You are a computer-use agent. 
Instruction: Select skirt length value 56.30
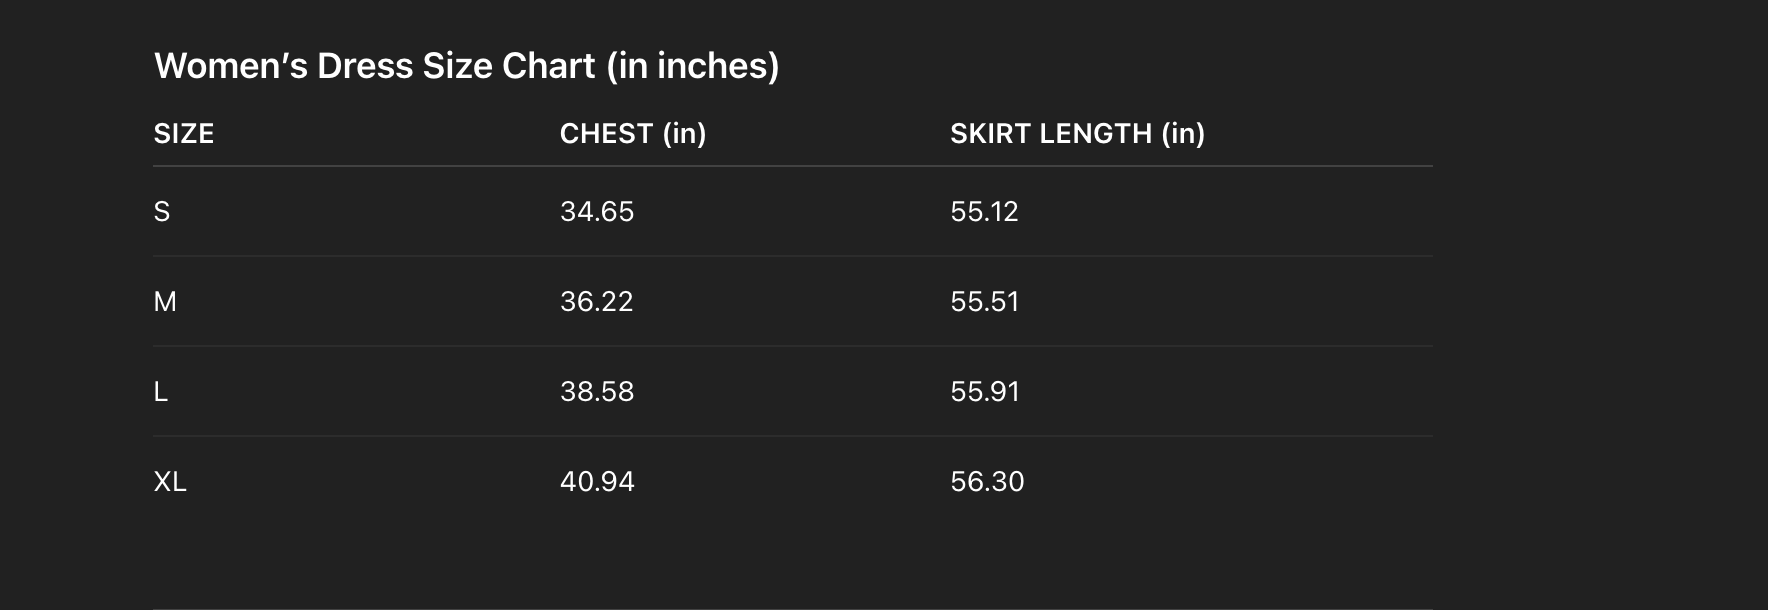pos(987,482)
